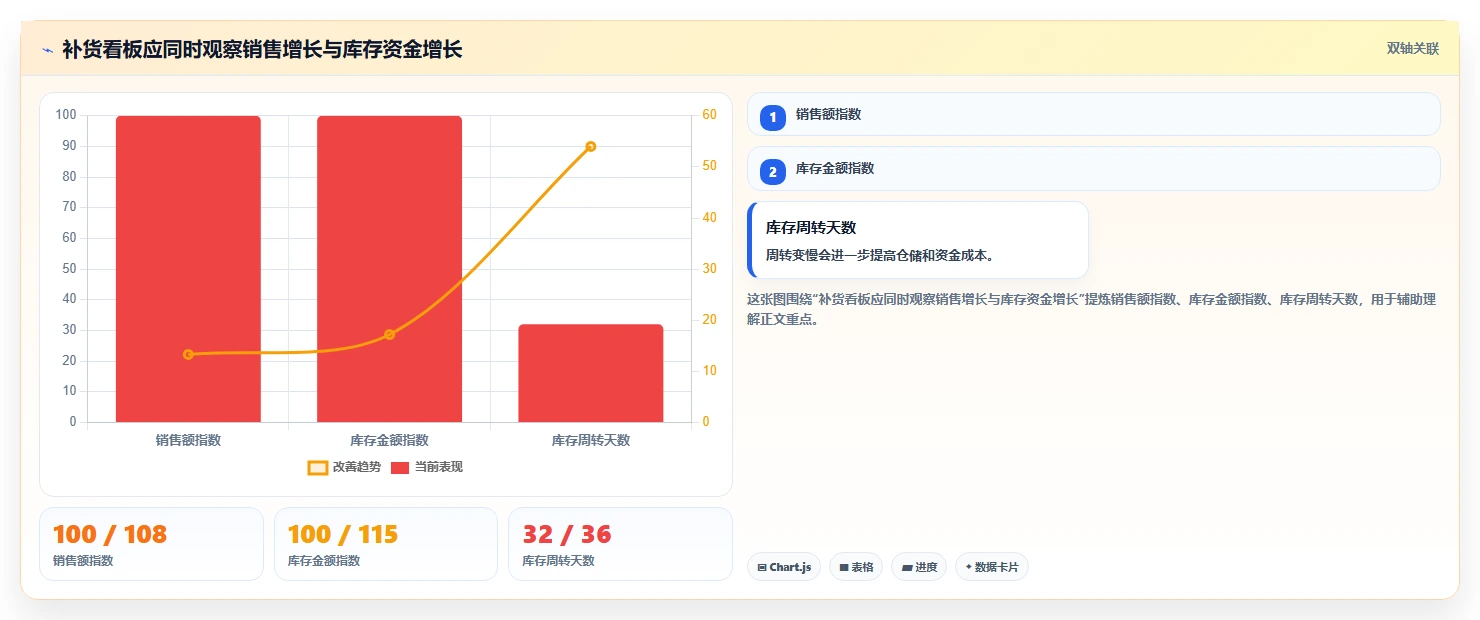Click the blue number 2 badge

pyautogui.click(x=772, y=172)
